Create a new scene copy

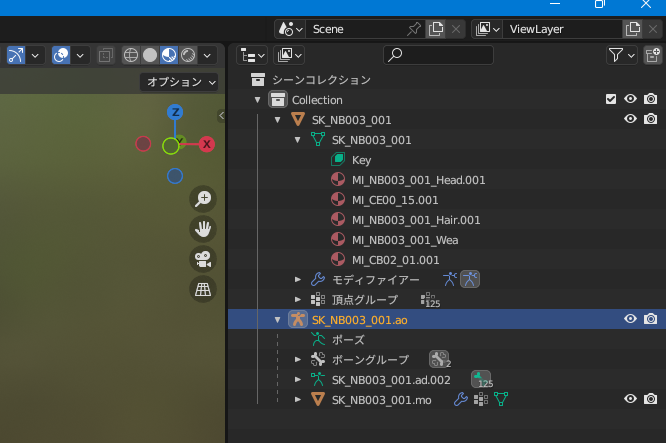click(435, 29)
